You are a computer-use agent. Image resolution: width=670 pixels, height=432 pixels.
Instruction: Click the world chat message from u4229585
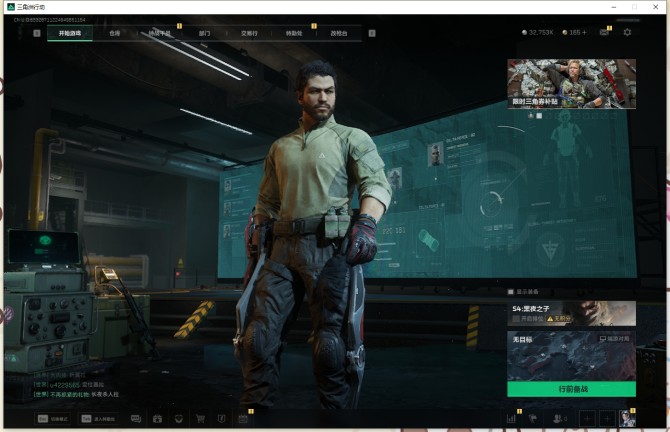tap(69, 385)
